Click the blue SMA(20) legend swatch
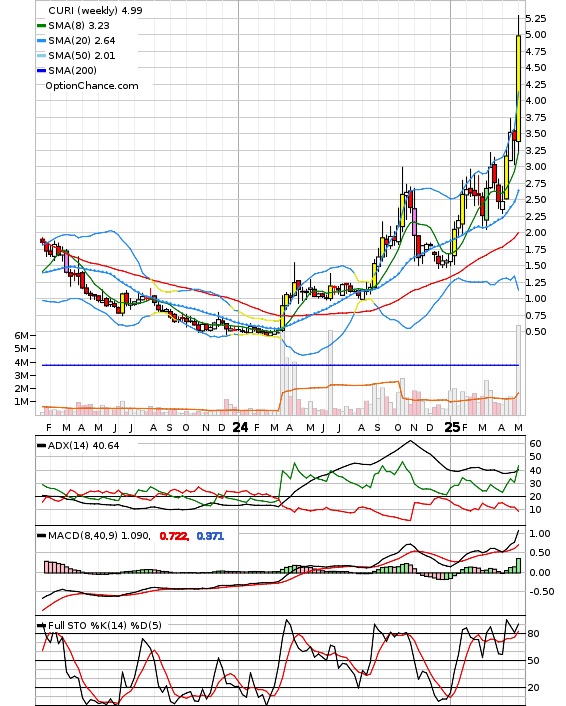 (41, 41)
